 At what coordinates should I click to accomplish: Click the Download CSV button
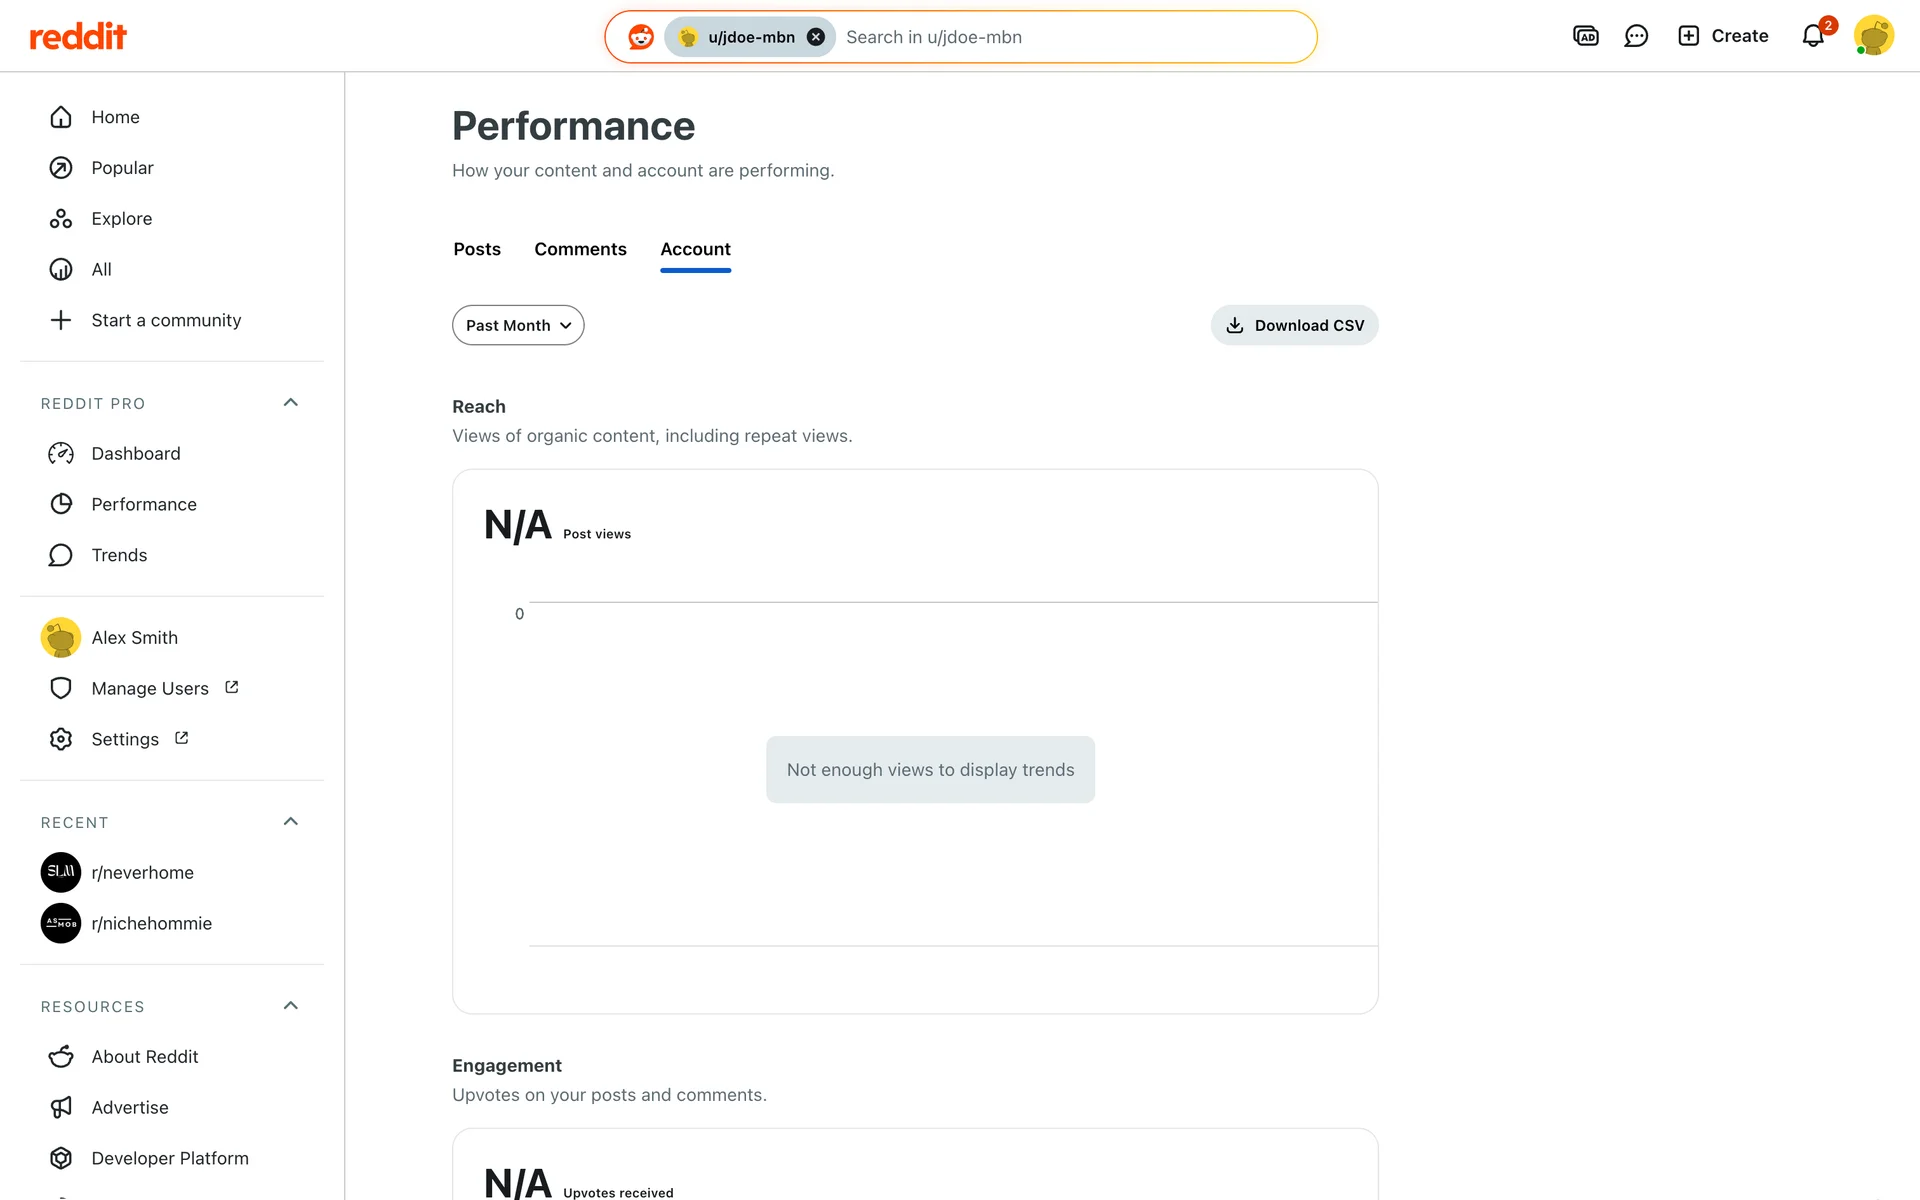click(x=1294, y=325)
